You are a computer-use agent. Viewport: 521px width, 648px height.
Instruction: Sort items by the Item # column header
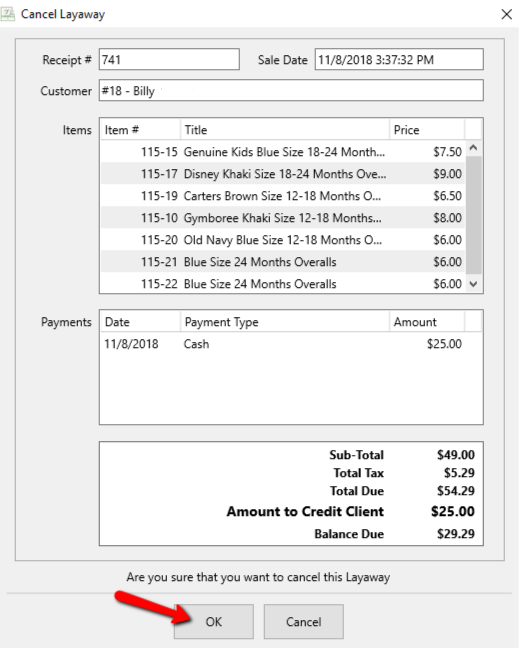(140, 130)
